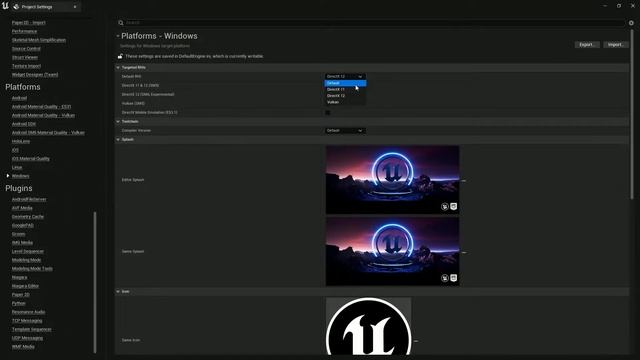Click the left picker icon on Game Splash image
Viewport: 640px width, 360px height.
tap(444, 278)
